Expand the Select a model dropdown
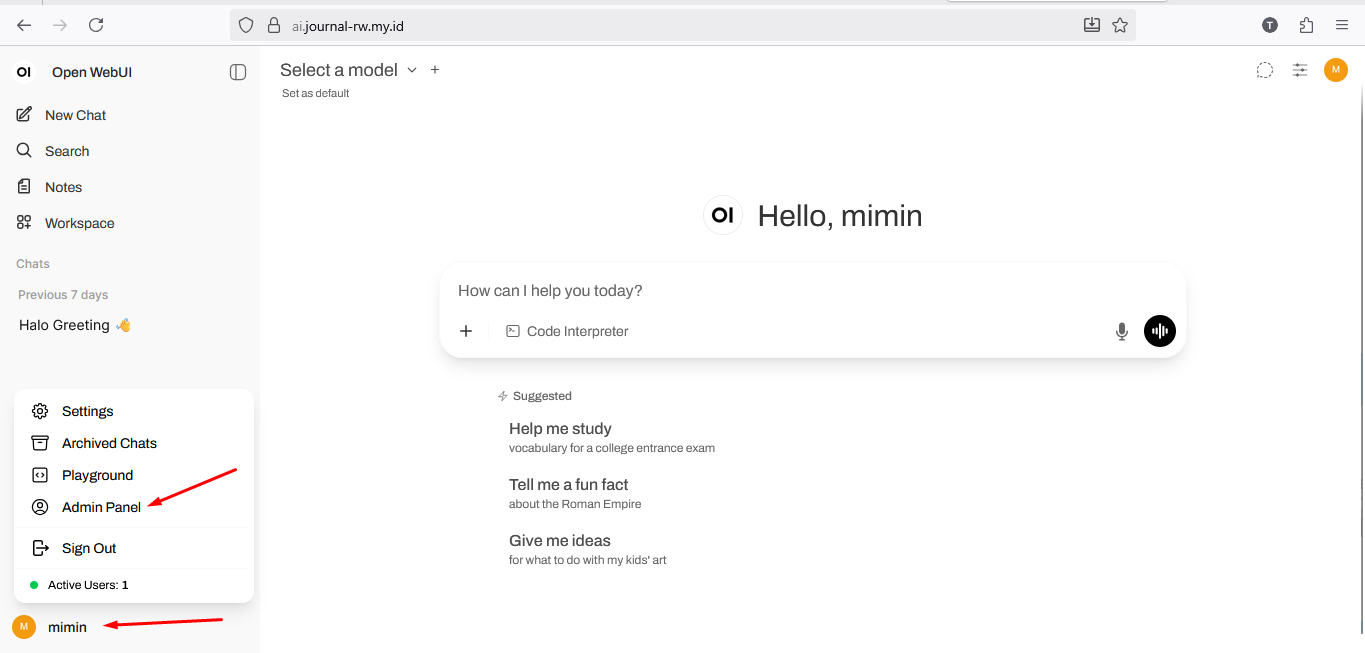This screenshot has height=653, width=1365. pyautogui.click(x=348, y=70)
